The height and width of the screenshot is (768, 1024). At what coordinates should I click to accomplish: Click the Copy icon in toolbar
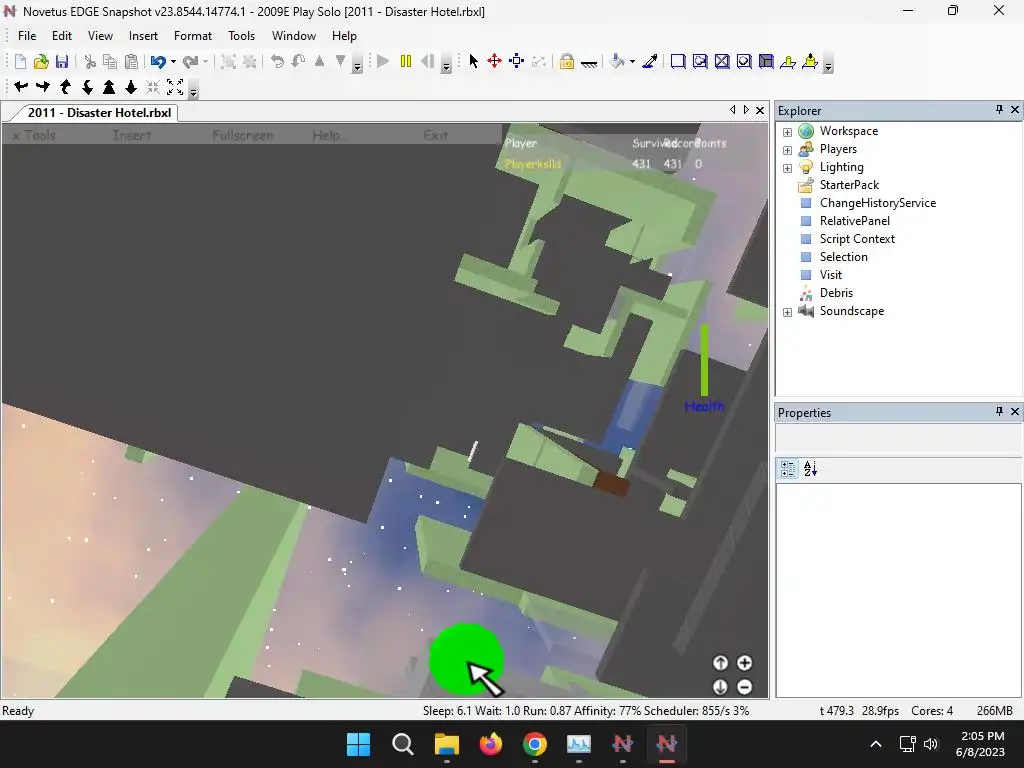click(x=110, y=61)
